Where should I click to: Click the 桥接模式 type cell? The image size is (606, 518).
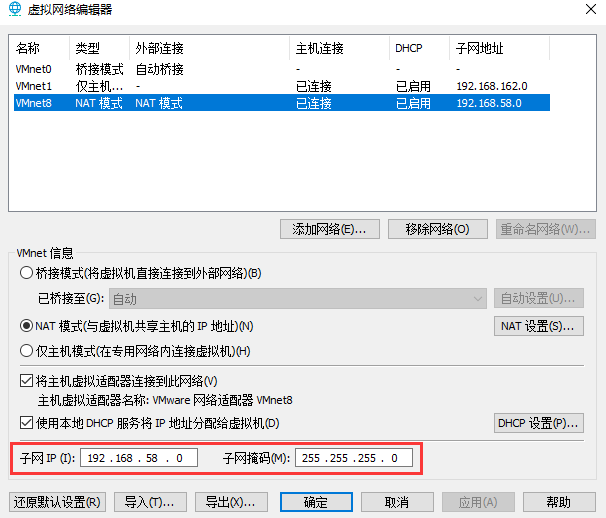99,69
